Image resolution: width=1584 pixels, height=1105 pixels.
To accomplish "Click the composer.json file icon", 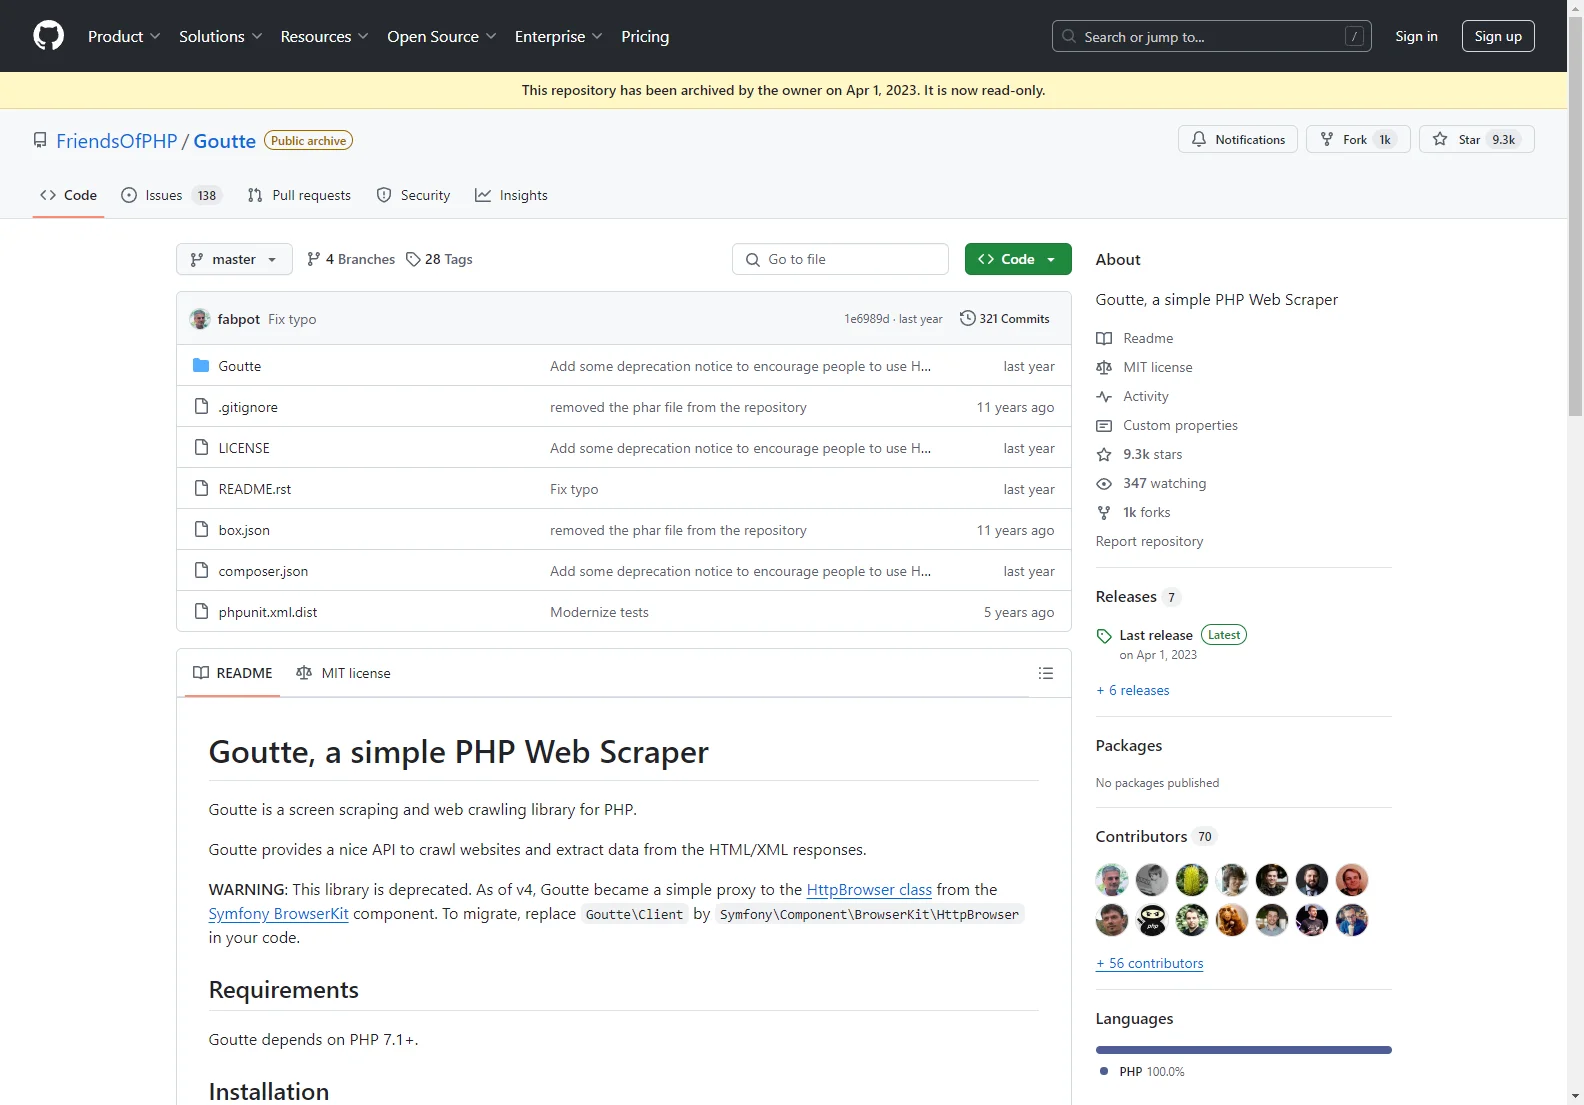I will pyautogui.click(x=201, y=570).
